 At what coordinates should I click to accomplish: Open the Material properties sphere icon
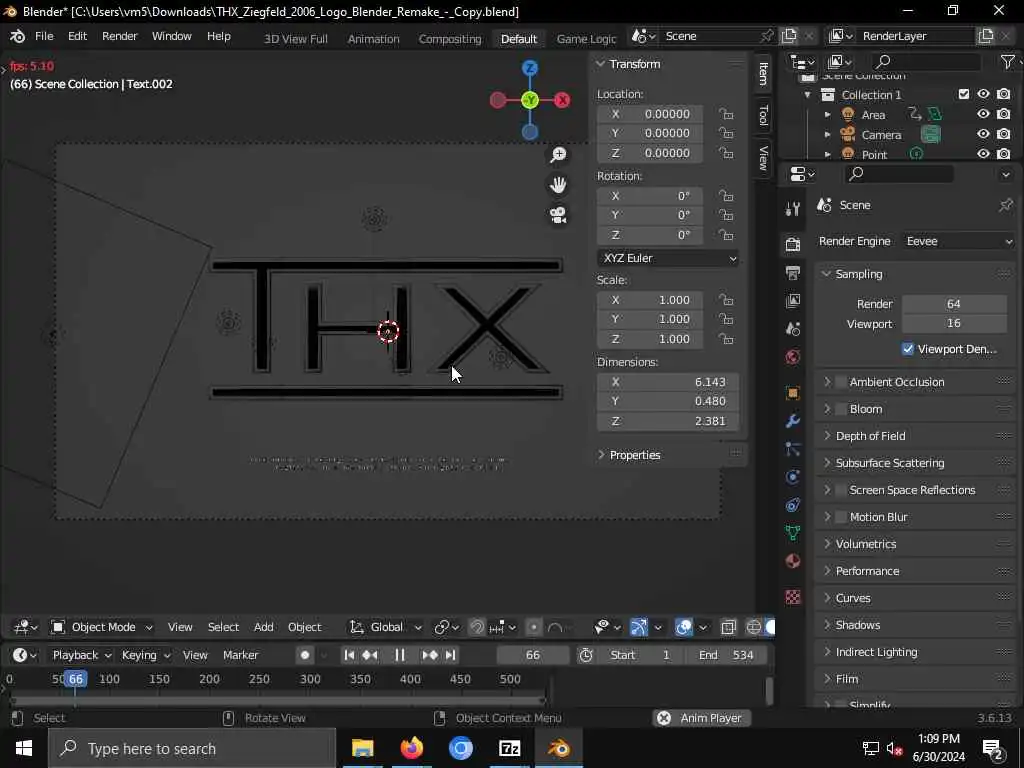[793, 561]
